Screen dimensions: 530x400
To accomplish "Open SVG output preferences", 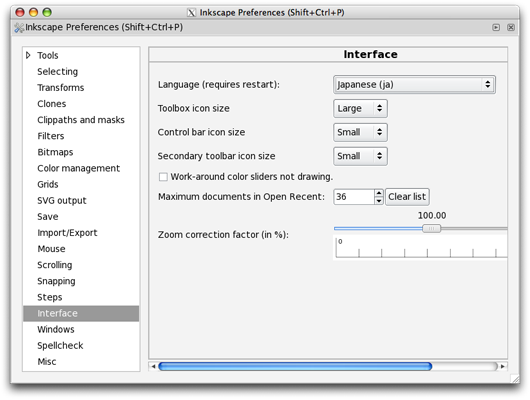I will click(x=62, y=201).
